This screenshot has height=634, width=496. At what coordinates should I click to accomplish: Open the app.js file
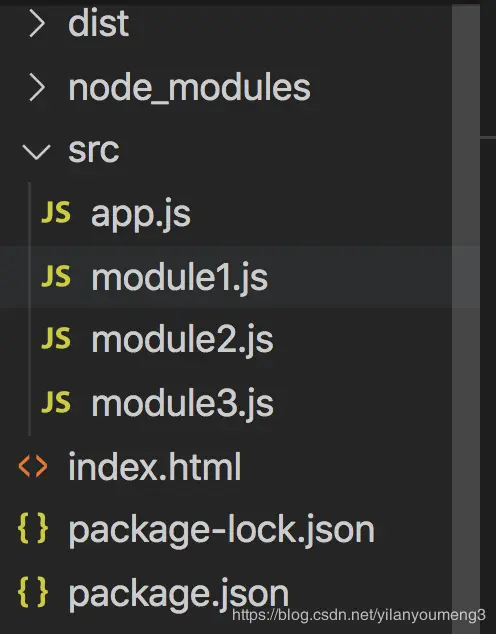point(141,215)
